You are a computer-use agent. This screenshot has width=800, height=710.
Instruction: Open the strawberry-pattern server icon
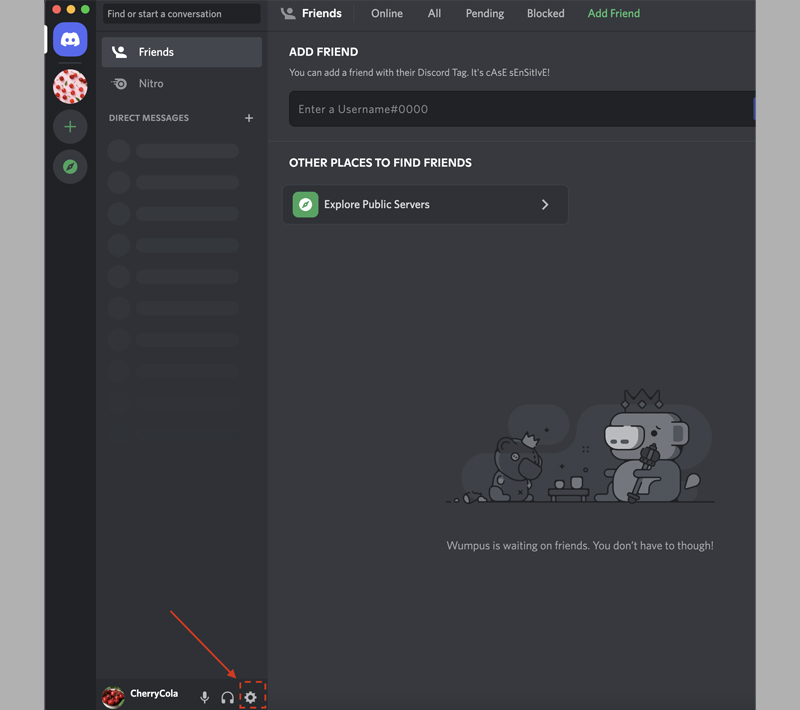click(x=70, y=87)
